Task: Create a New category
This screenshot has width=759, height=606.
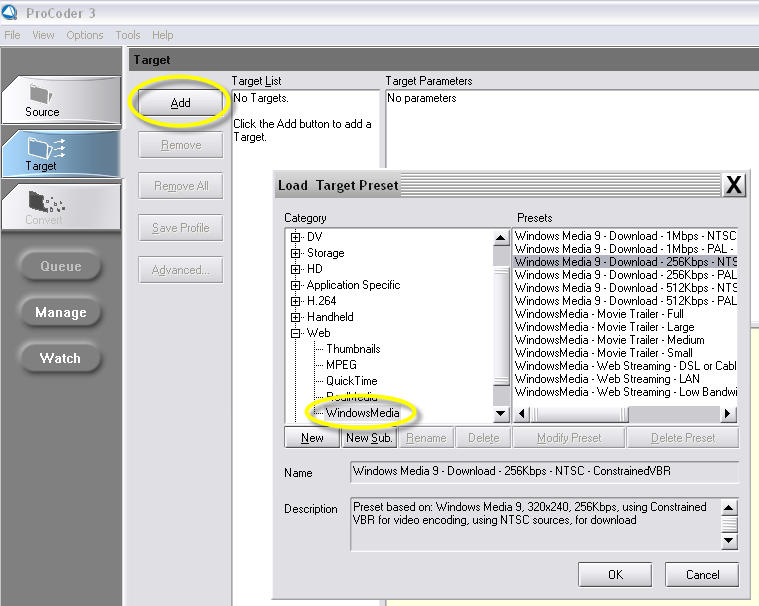Action: coord(312,438)
